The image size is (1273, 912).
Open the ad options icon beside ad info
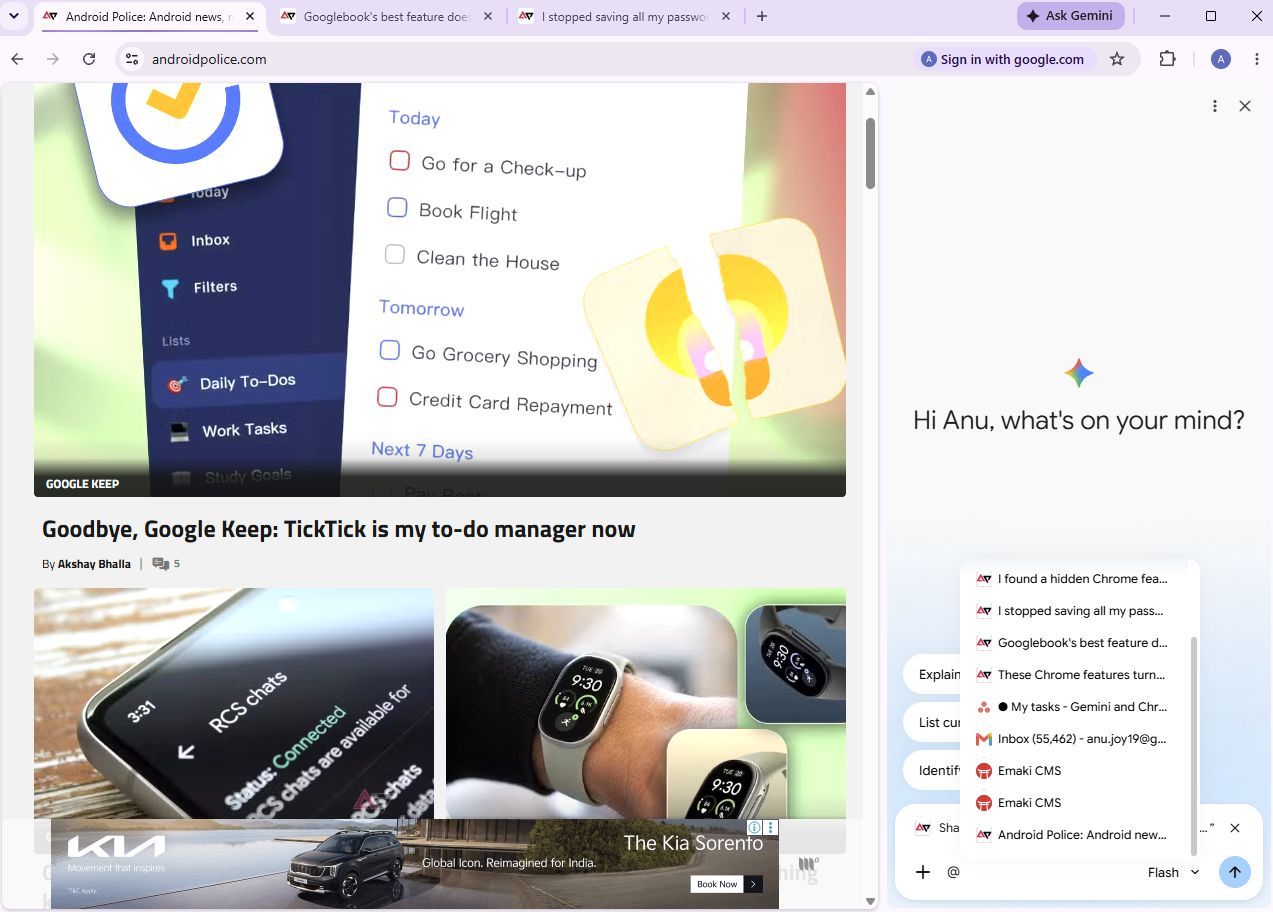tap(771, 827)
